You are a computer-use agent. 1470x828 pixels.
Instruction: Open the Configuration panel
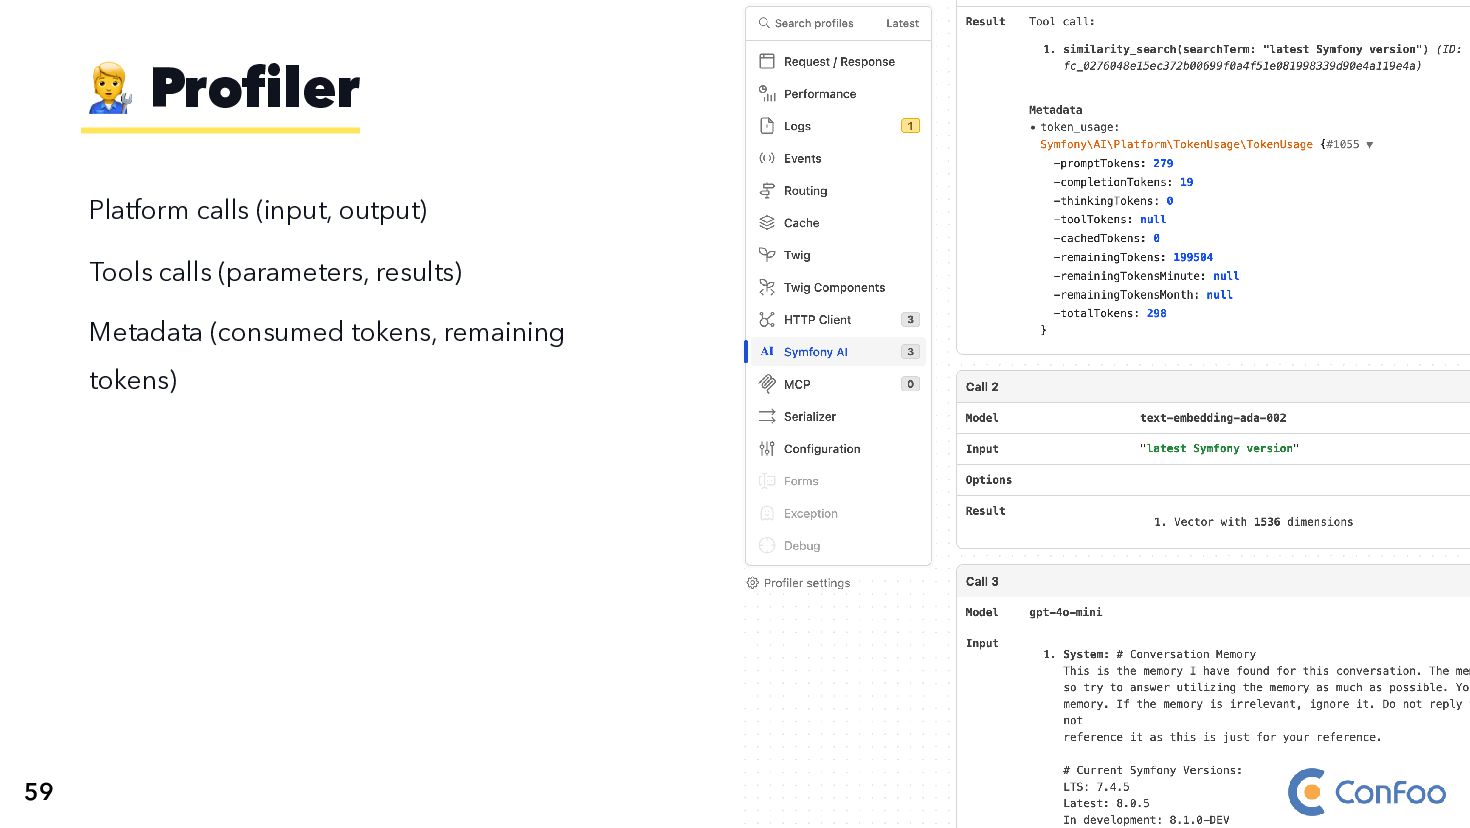pos(838,449)
